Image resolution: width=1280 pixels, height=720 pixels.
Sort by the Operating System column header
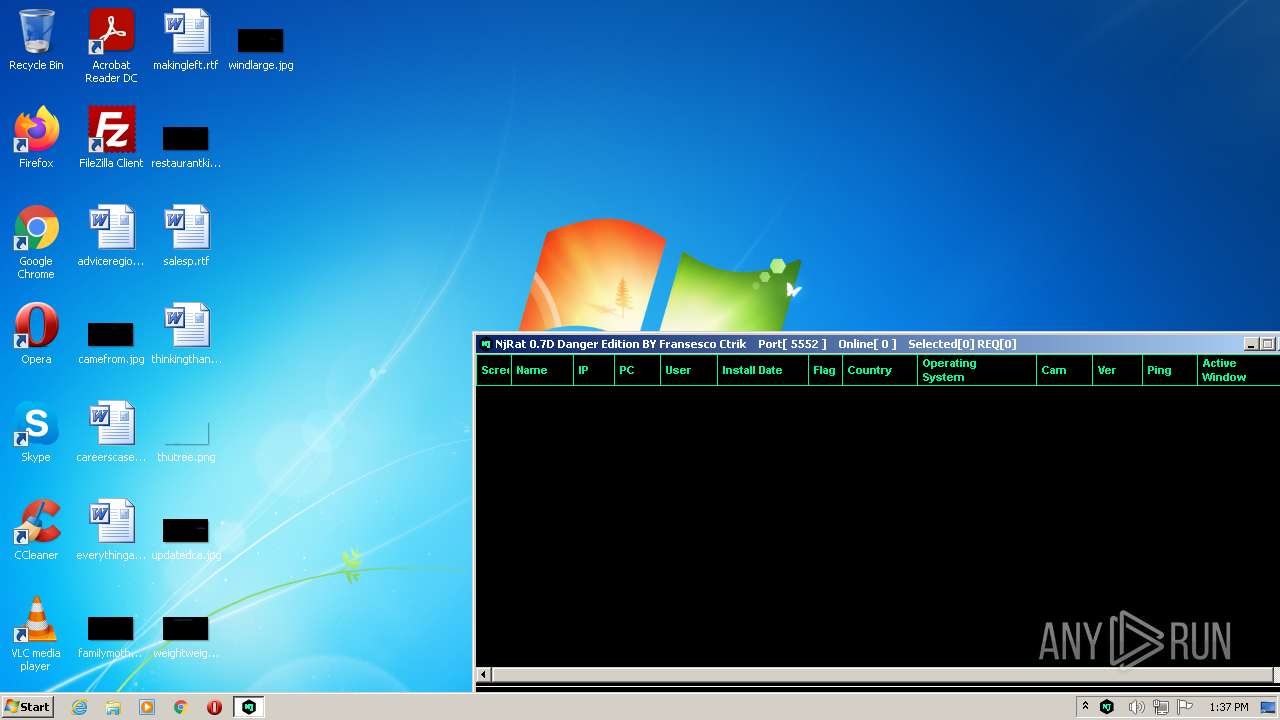point(977,370)
